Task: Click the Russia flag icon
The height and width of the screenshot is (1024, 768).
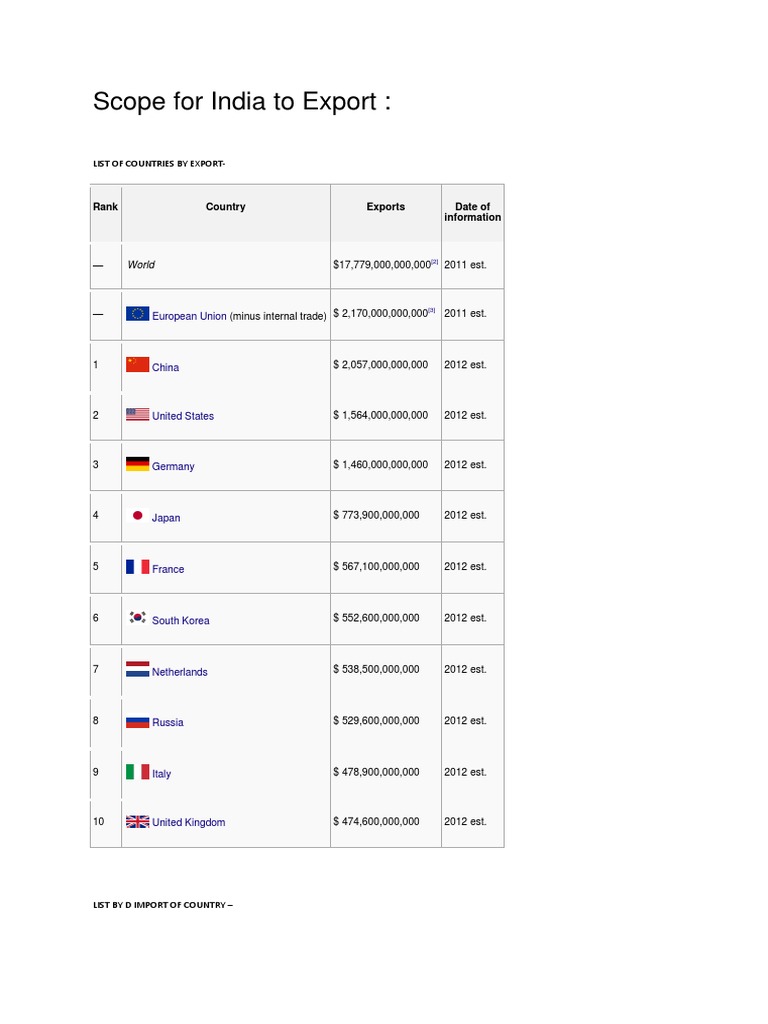Action: tap(137, 721)
